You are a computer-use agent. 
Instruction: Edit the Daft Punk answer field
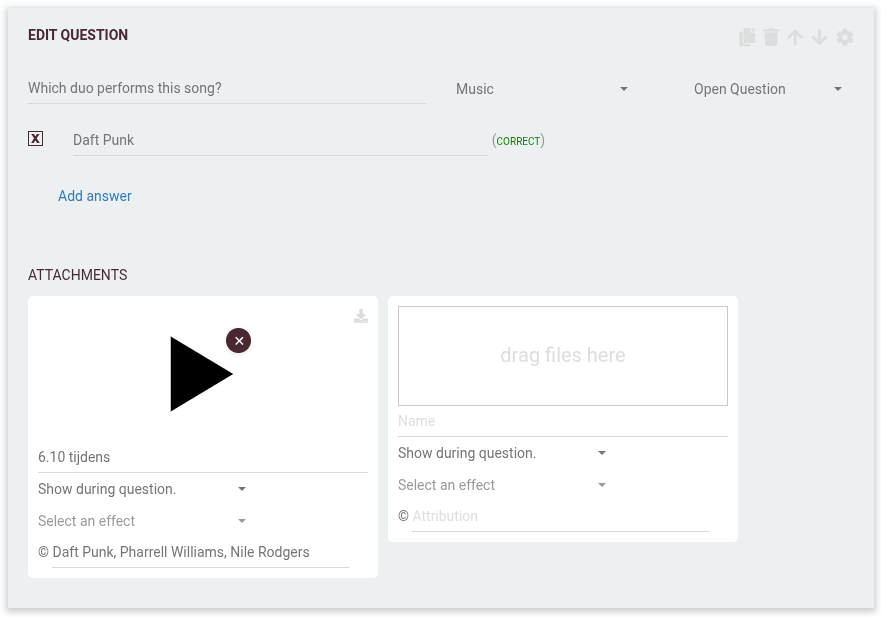279,140
